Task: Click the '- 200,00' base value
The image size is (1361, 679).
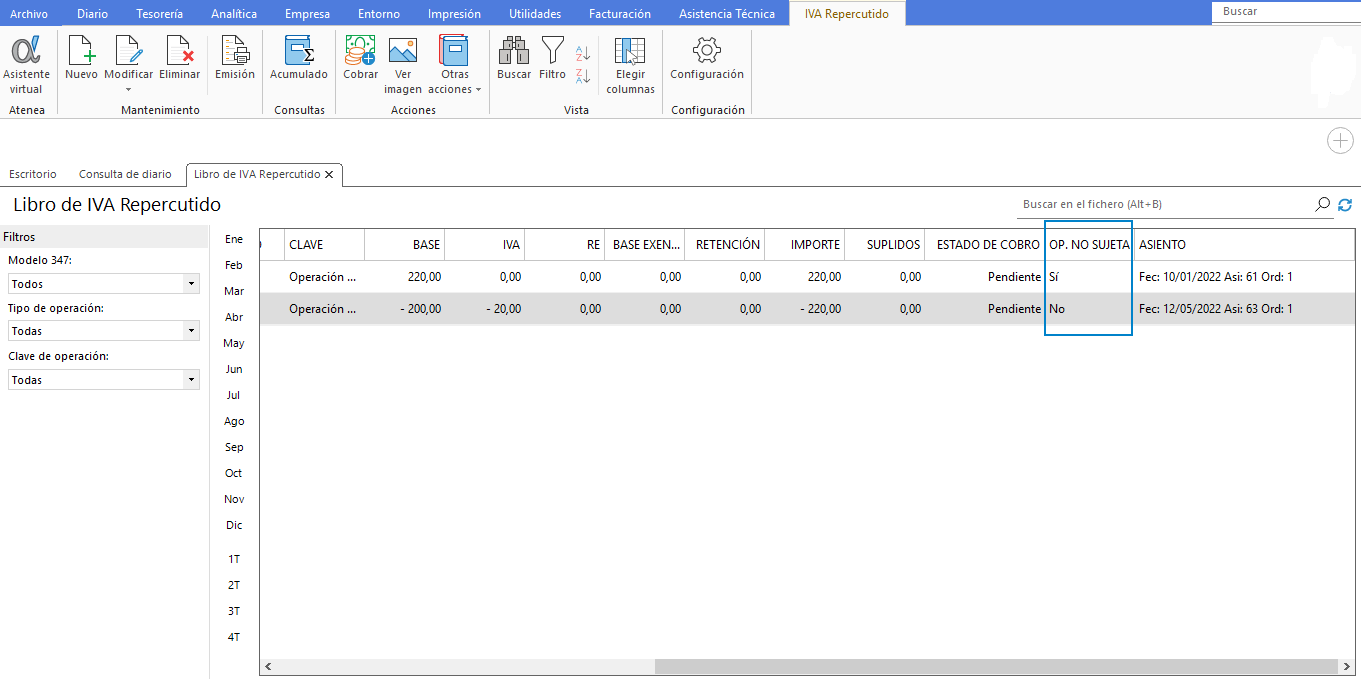Action: [x=420, y=309]
